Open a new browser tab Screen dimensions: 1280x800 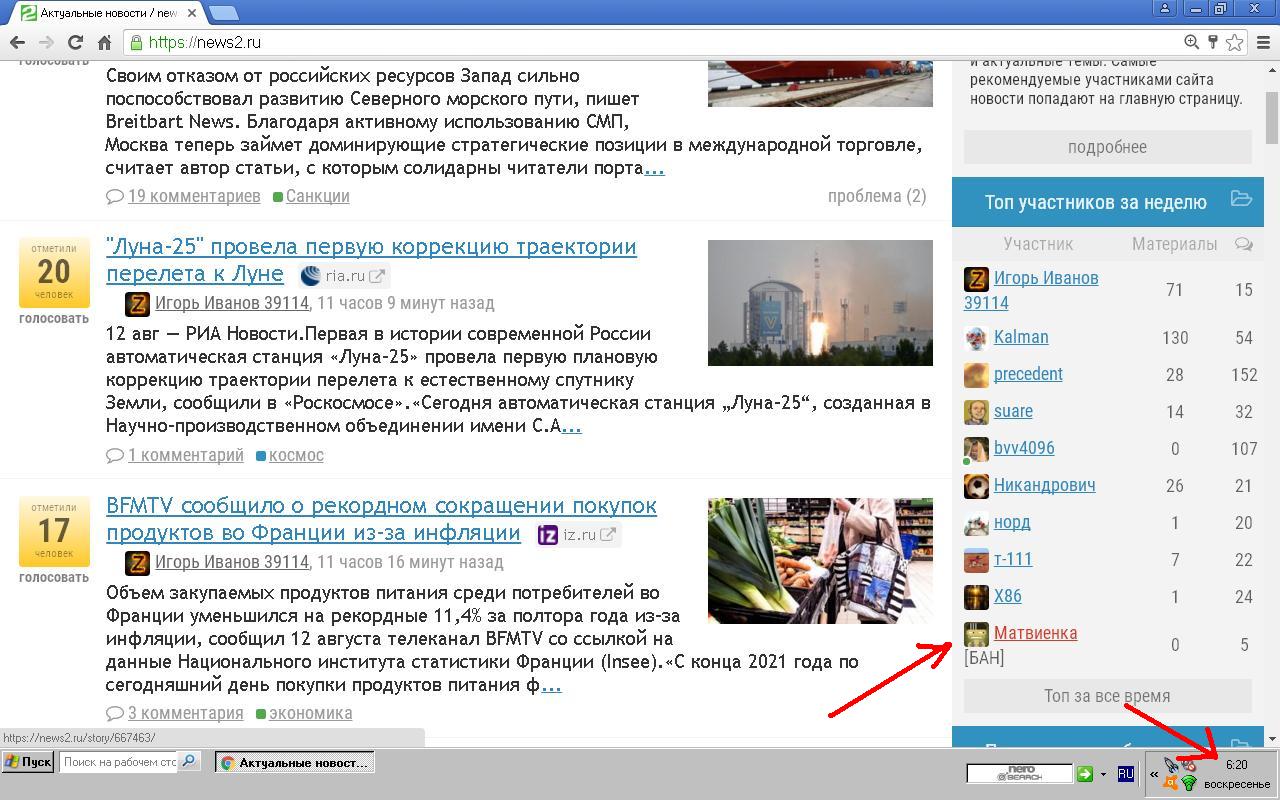tap(224, 13)
